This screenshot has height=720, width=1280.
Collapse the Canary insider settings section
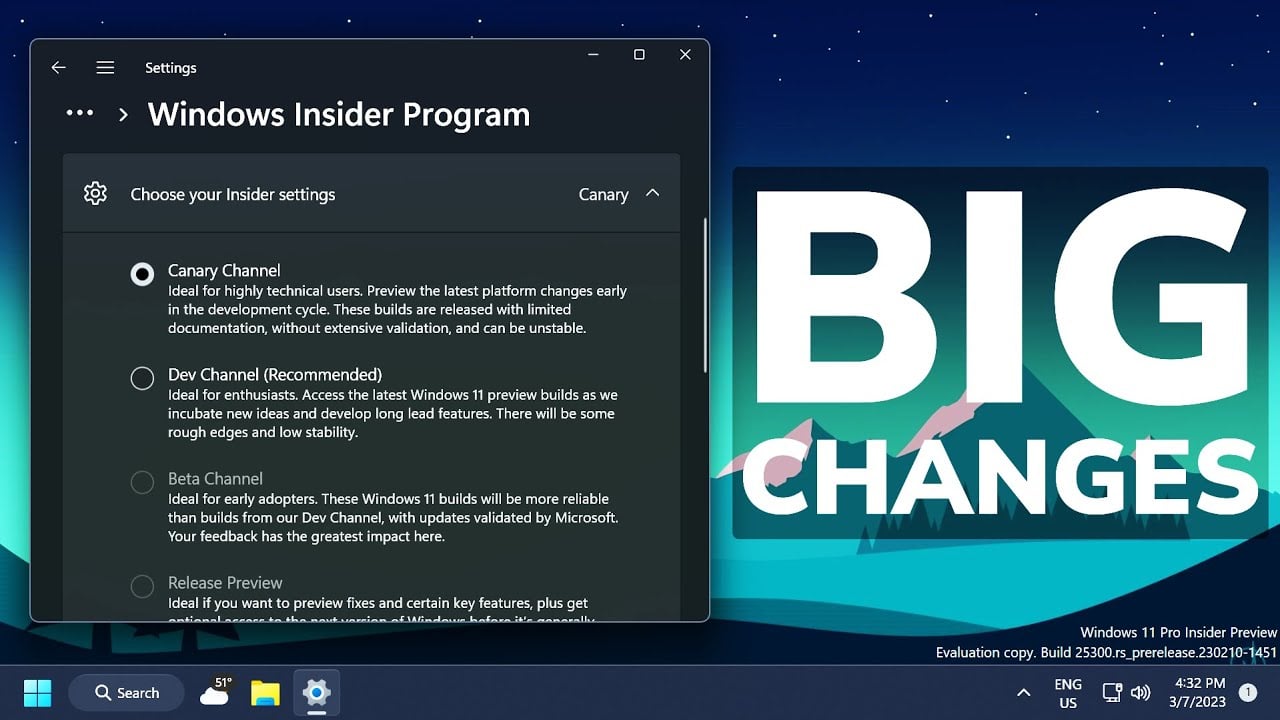point(651,194)
